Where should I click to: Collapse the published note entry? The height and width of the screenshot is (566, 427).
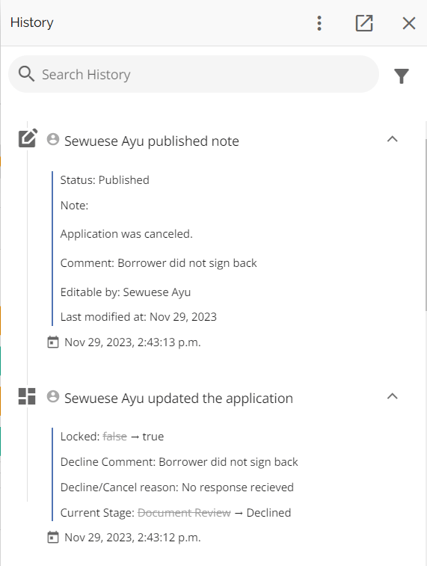(x=392, y=139)
